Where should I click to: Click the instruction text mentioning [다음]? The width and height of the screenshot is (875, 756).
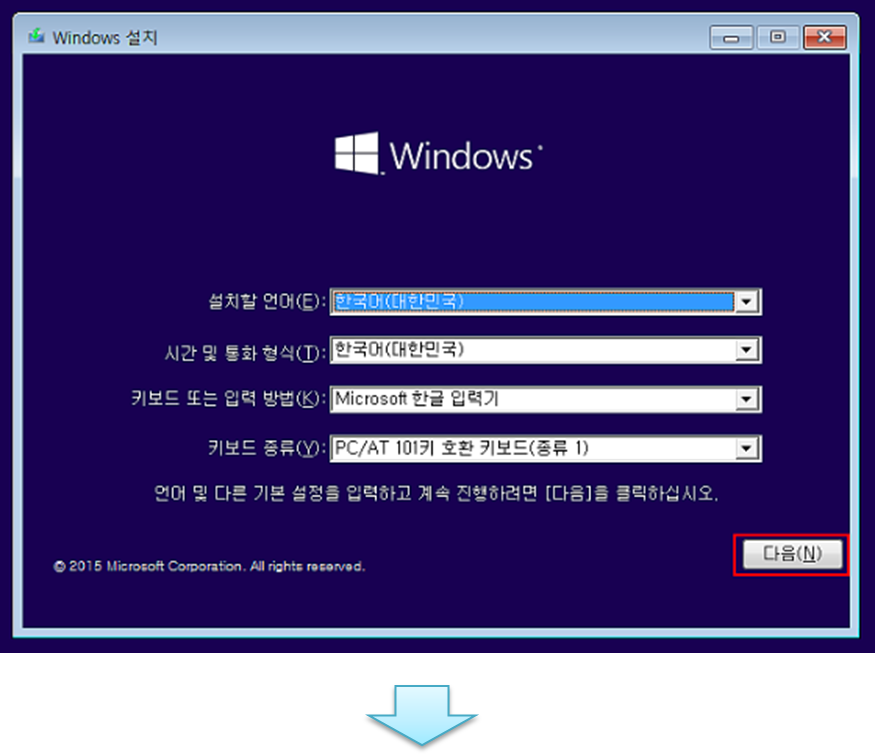coord(436,493)
